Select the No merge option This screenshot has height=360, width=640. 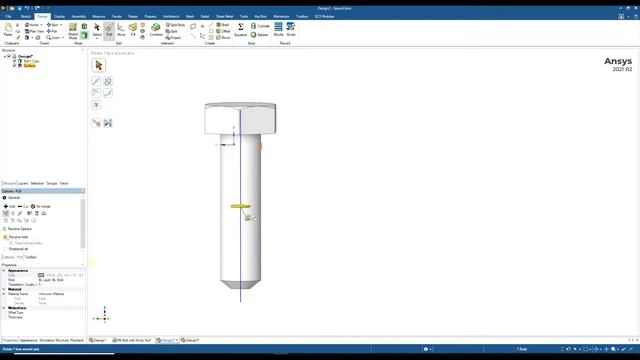[x=40, y=207]
